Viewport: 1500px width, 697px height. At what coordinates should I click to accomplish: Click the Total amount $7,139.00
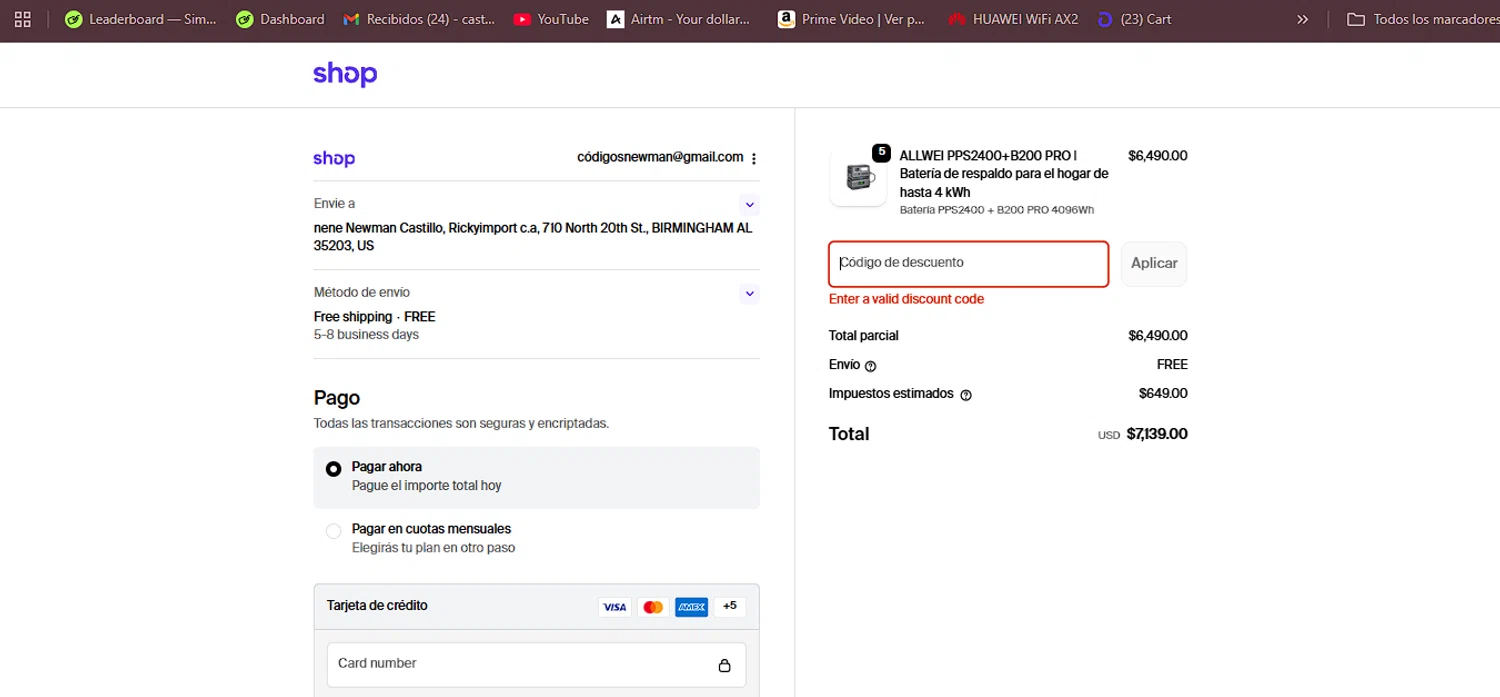click(x=1157, y=434)
